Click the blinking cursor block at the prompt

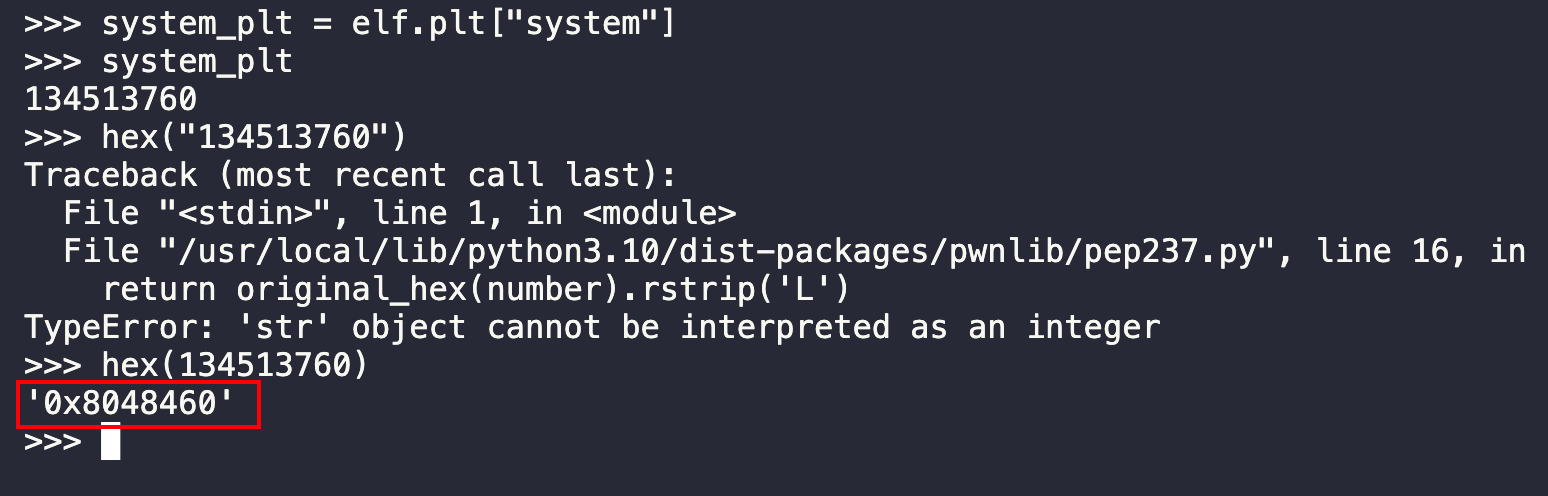pyautogui.click(x=111, y=443)
